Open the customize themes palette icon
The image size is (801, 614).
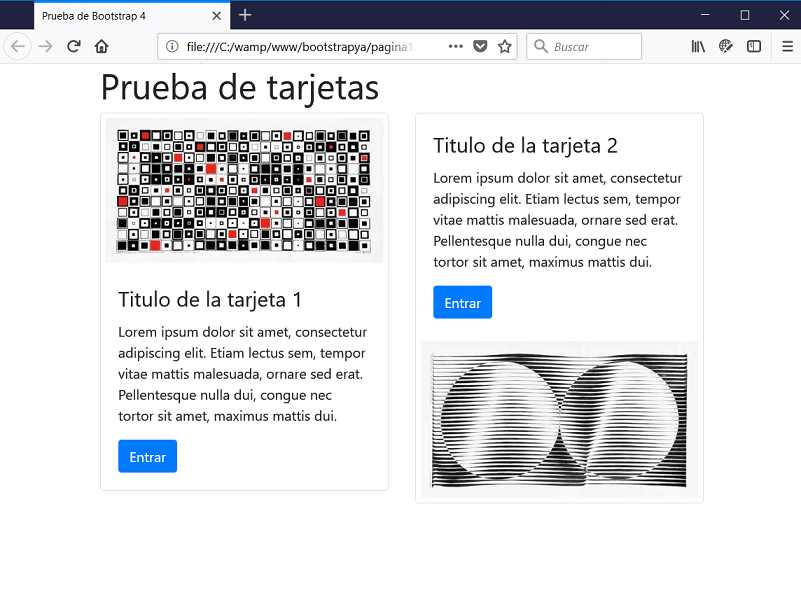point(725,46)
